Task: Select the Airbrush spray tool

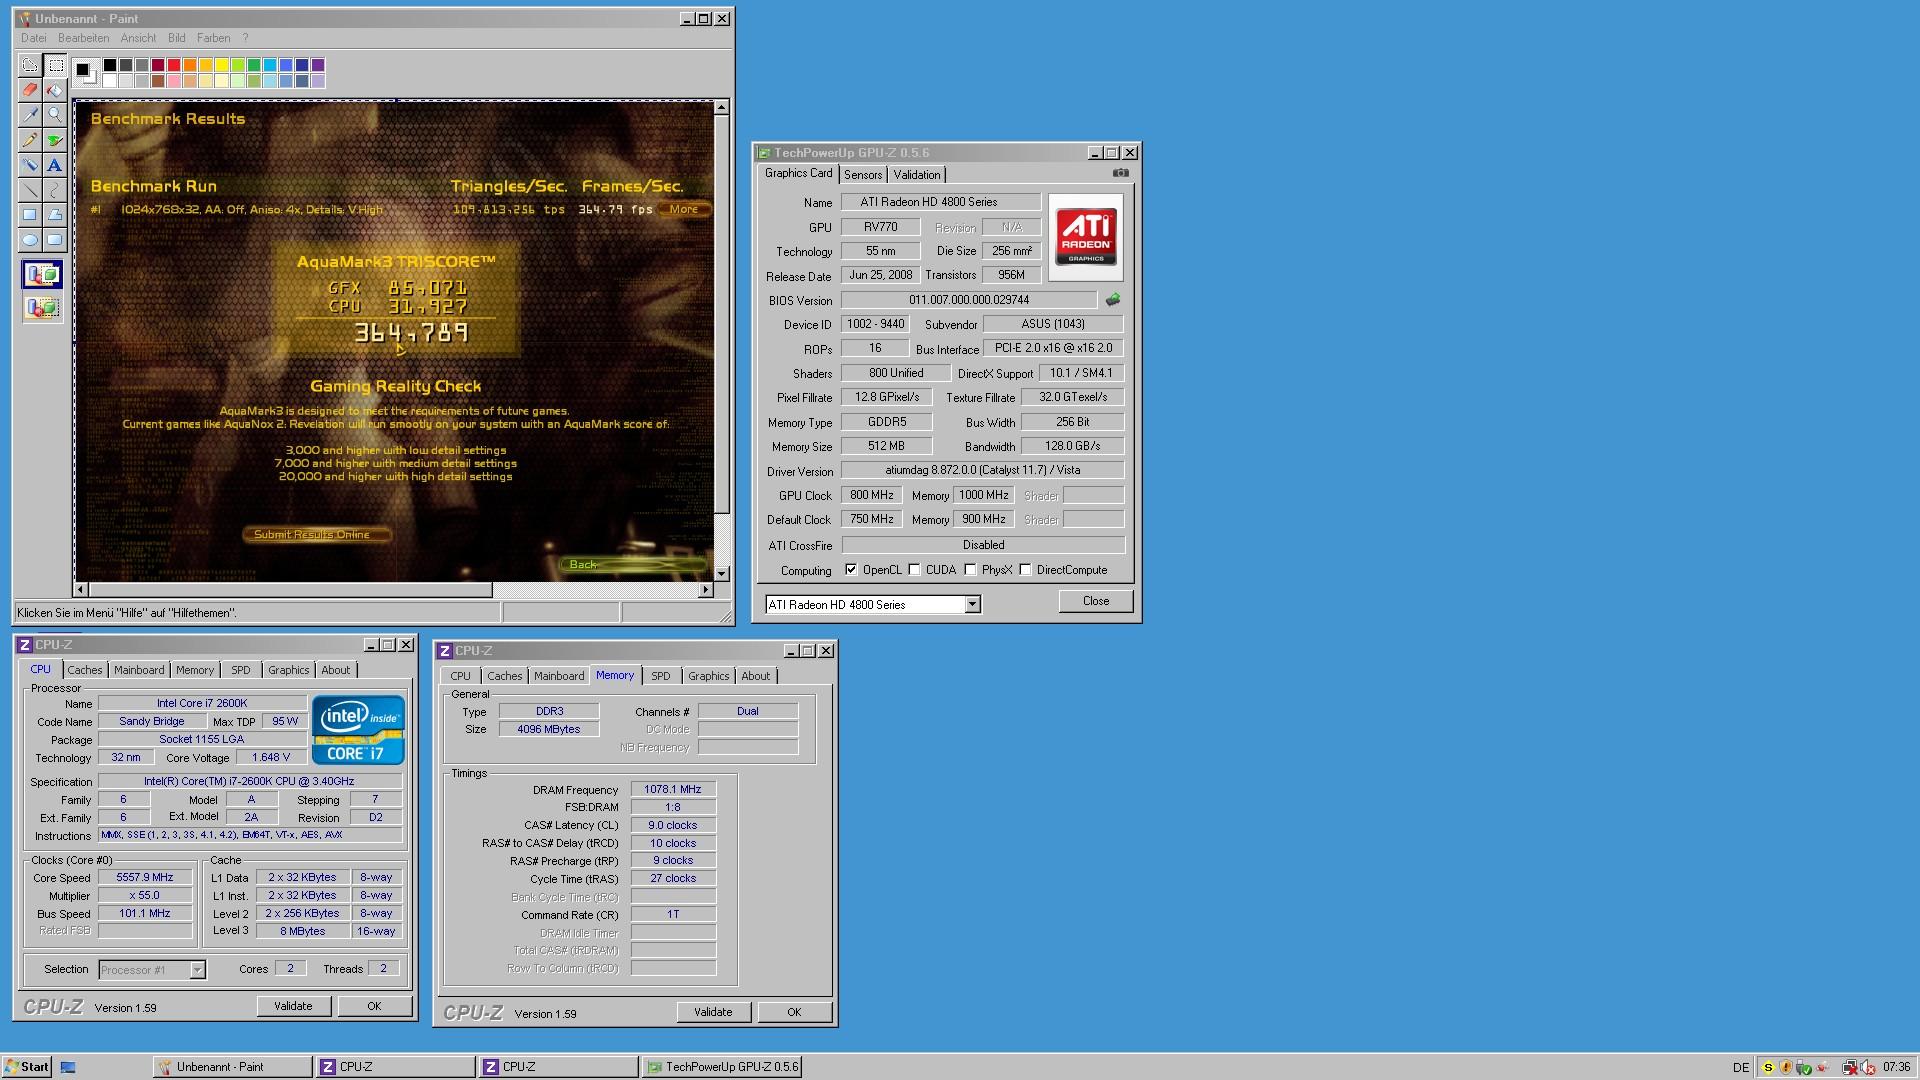Action: point(30,165)
